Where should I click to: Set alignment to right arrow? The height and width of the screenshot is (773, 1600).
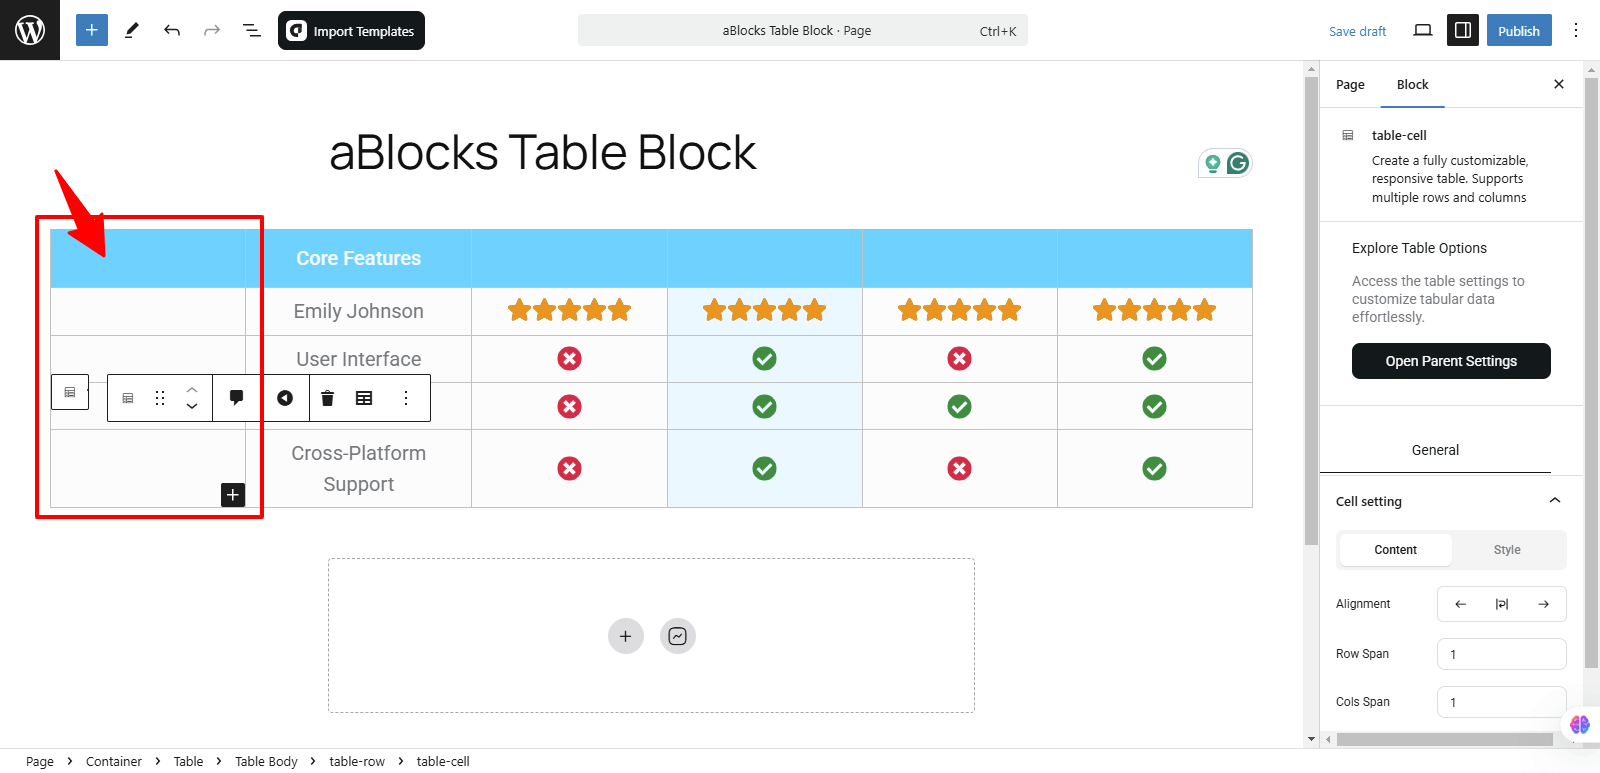(x=1544, y=604)
